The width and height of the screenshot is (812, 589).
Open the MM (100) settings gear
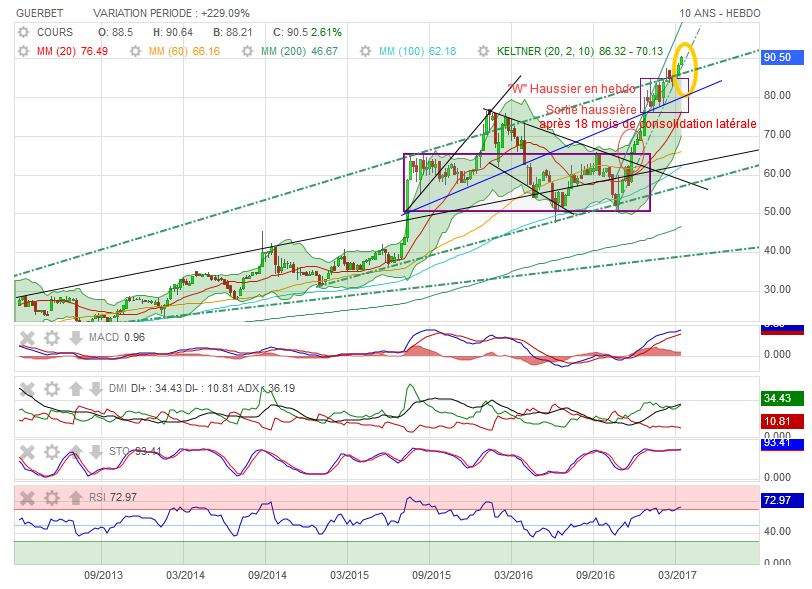[x=366, y=51]
